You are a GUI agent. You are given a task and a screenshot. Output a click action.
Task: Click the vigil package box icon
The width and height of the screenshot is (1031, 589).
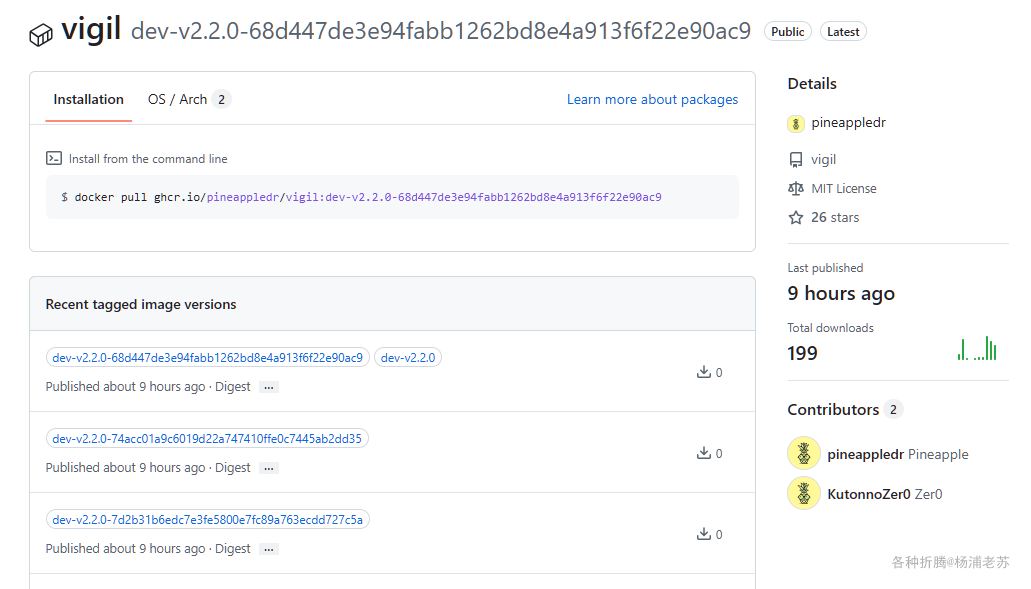41,35
